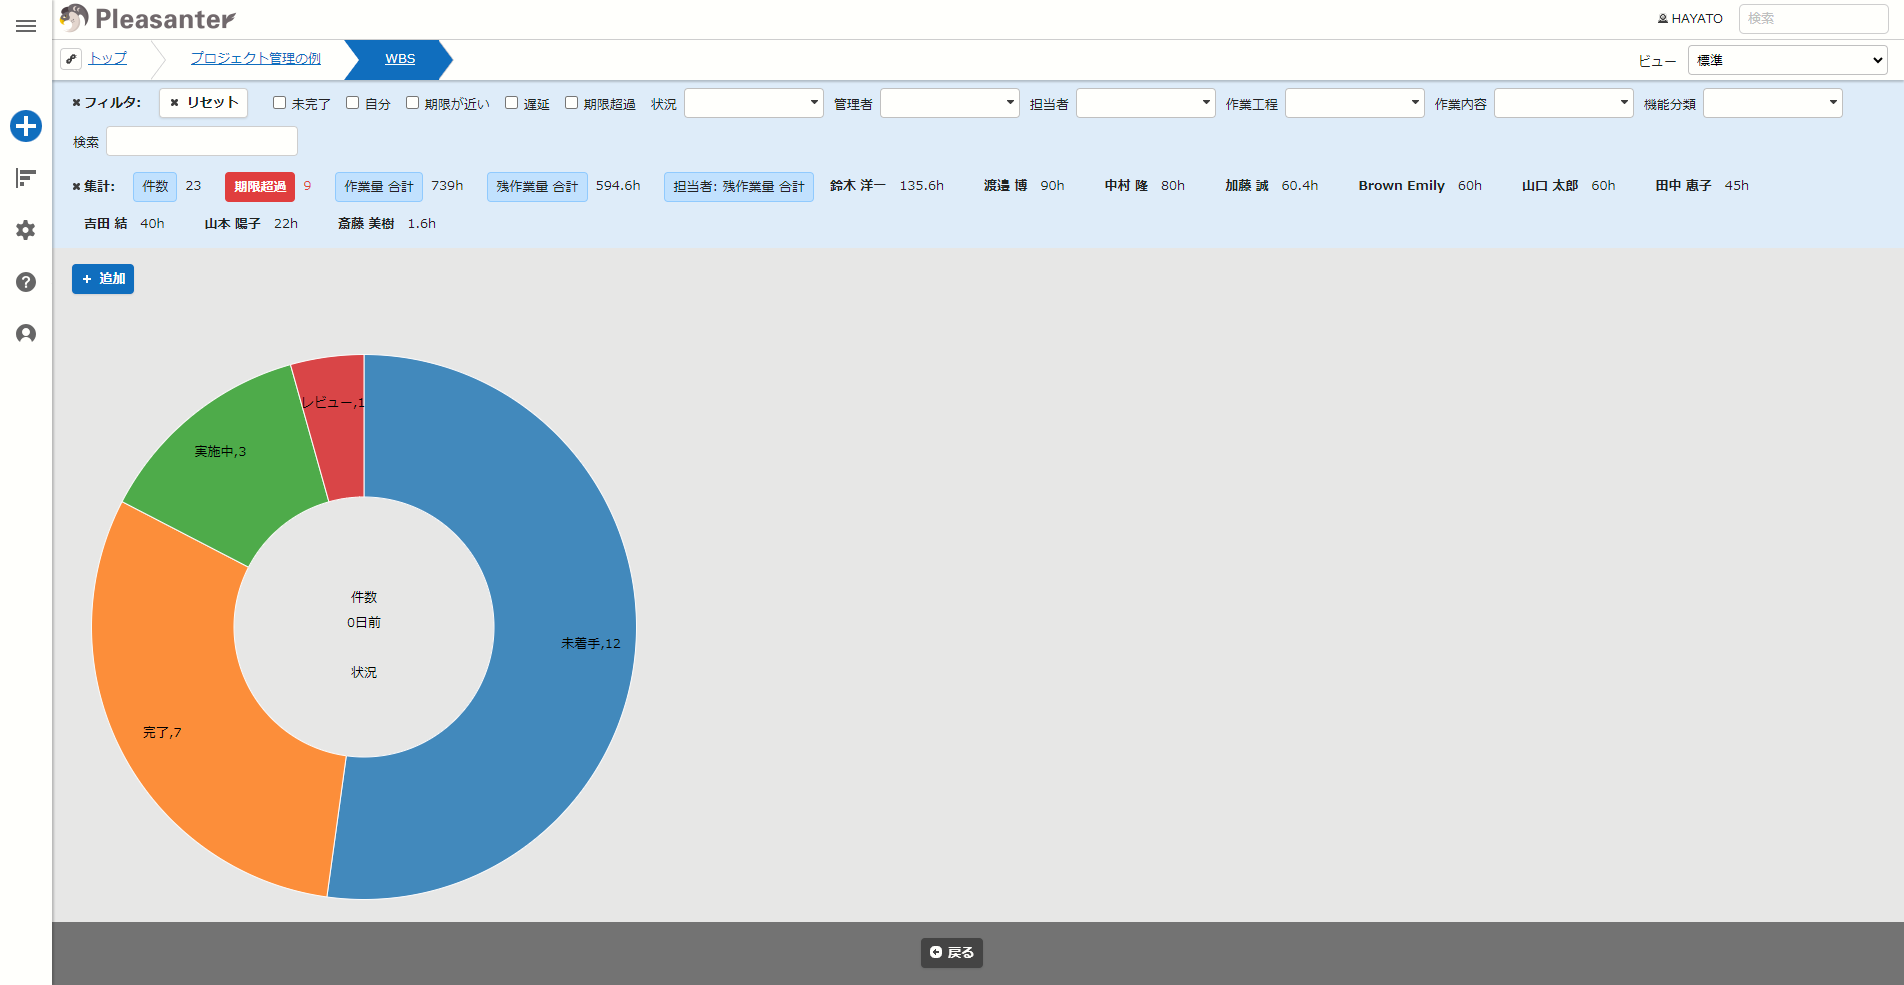Click the 戻る back button

click(952, 953)
